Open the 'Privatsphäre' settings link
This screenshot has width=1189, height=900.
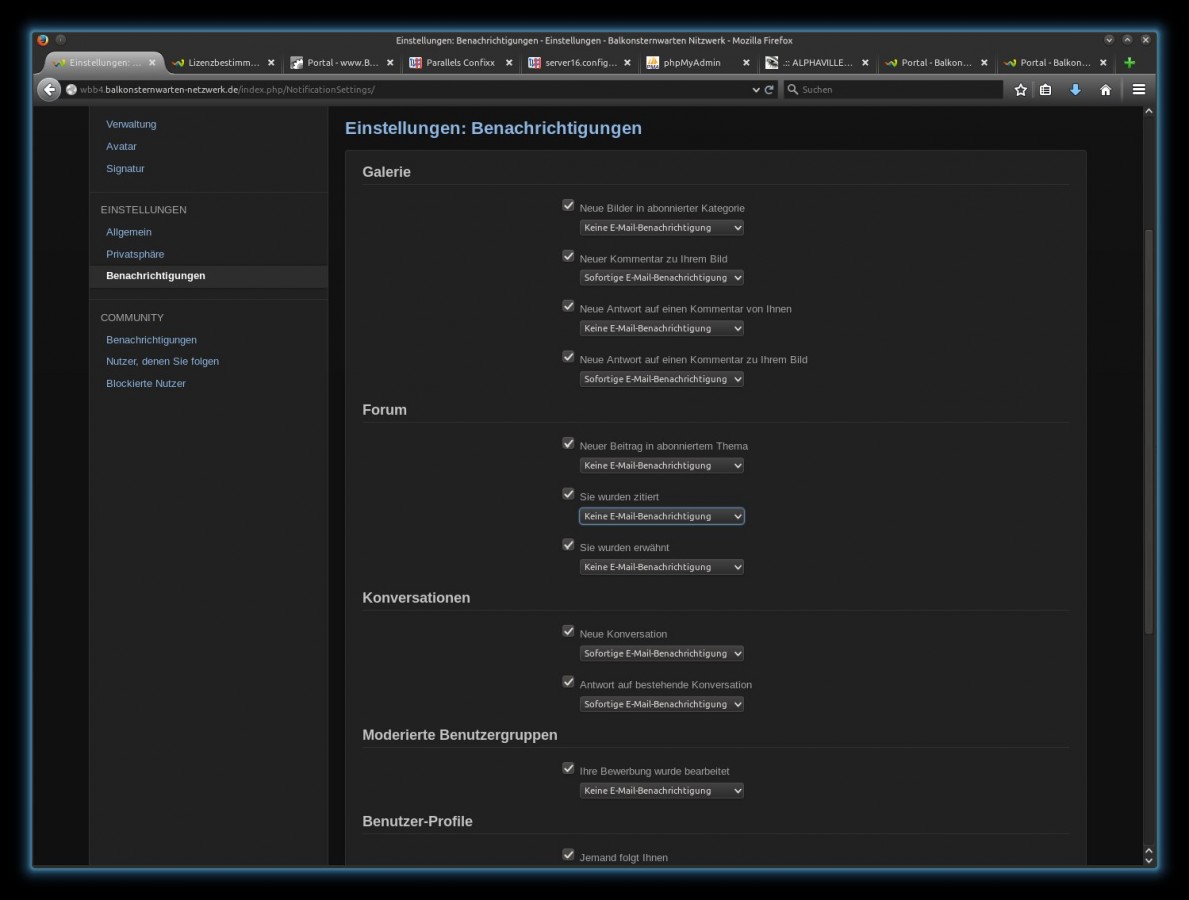pos(135,254)
